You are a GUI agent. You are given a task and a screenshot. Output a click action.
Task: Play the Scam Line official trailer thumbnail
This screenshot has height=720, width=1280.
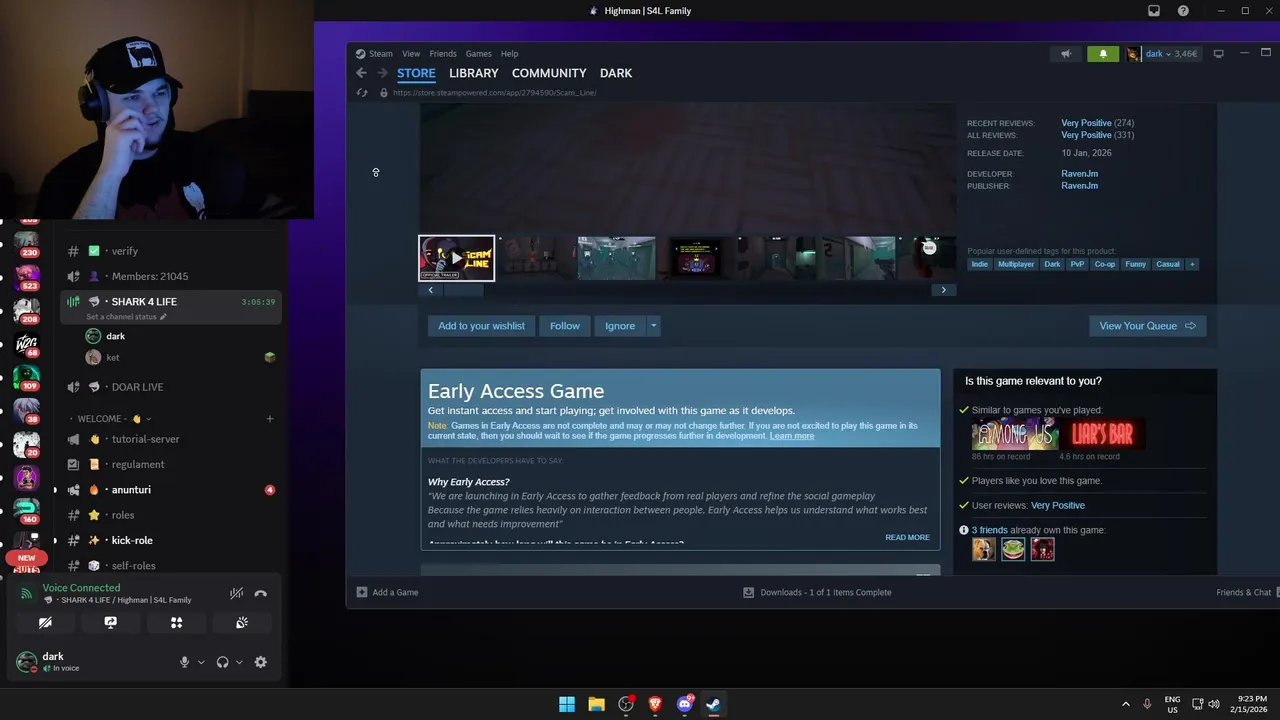[x=456, y=258]
